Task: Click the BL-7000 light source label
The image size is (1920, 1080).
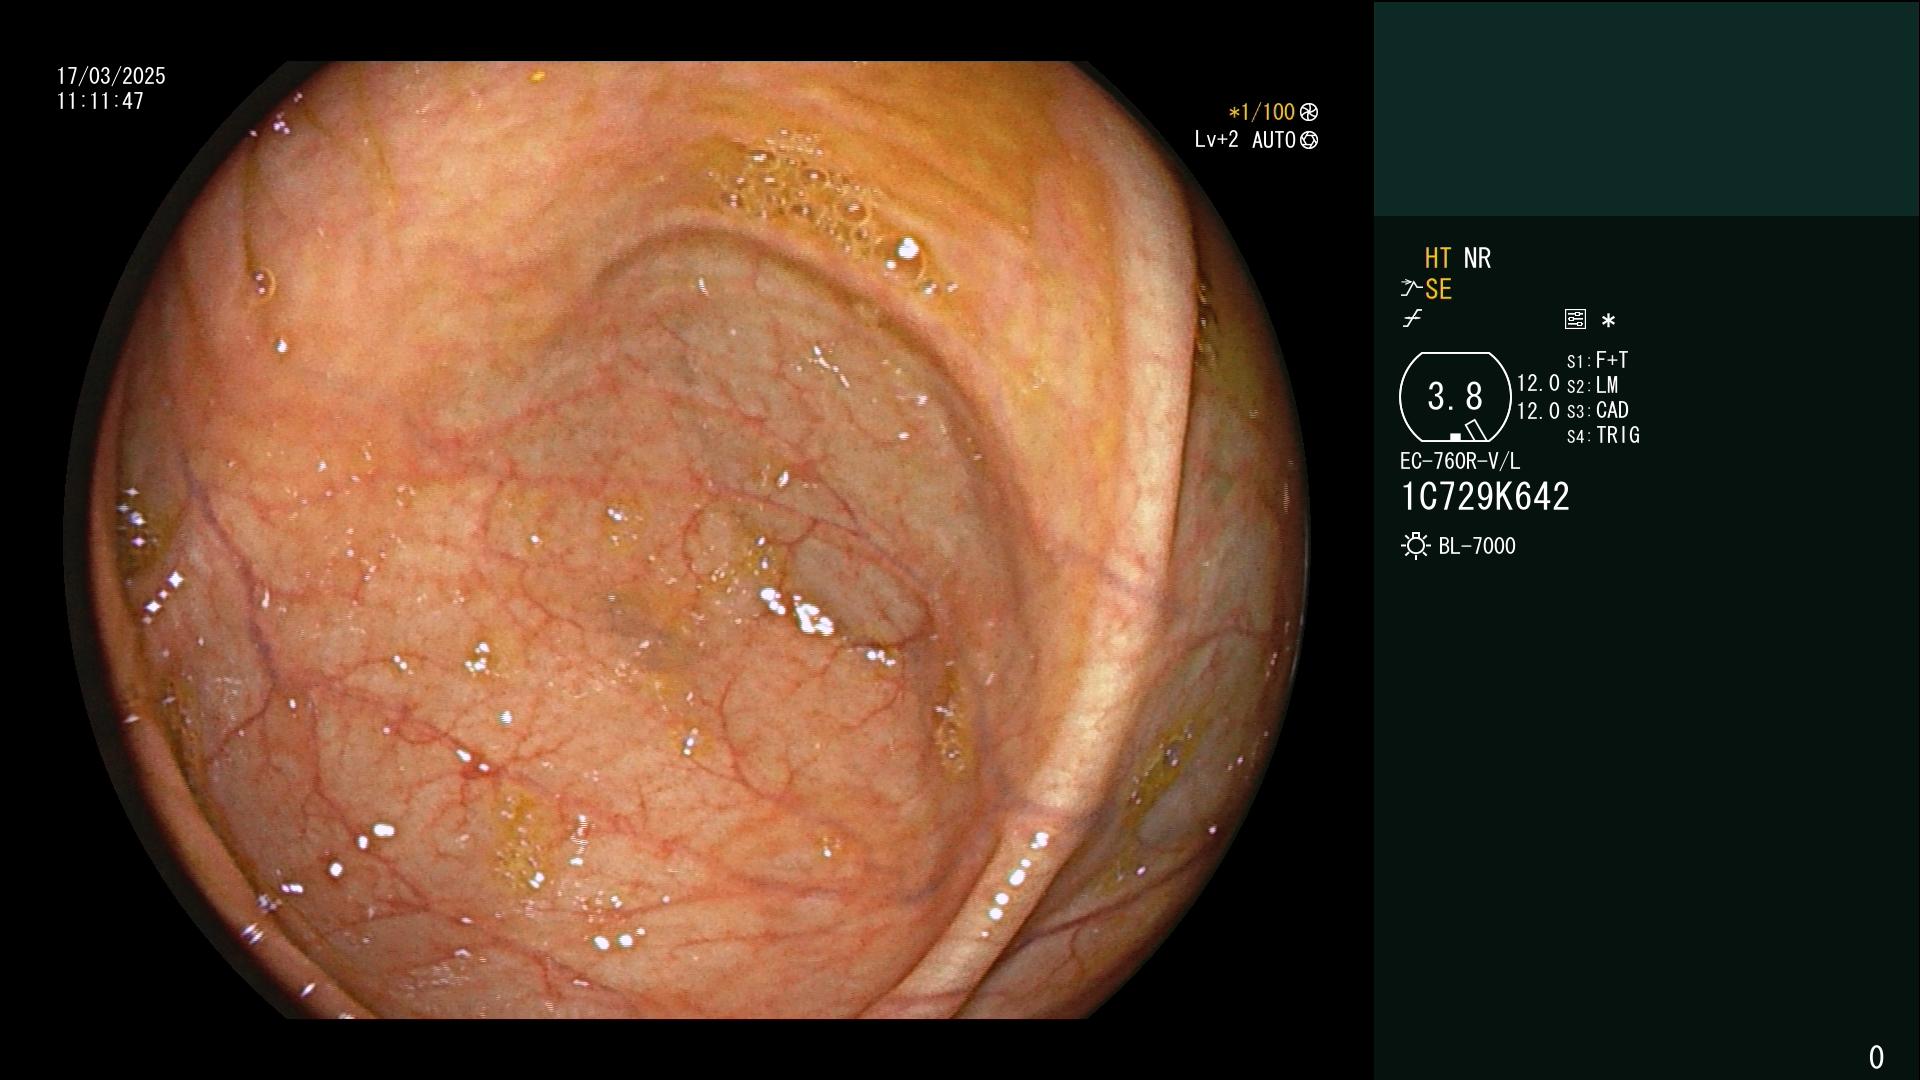Action: 1477,546
